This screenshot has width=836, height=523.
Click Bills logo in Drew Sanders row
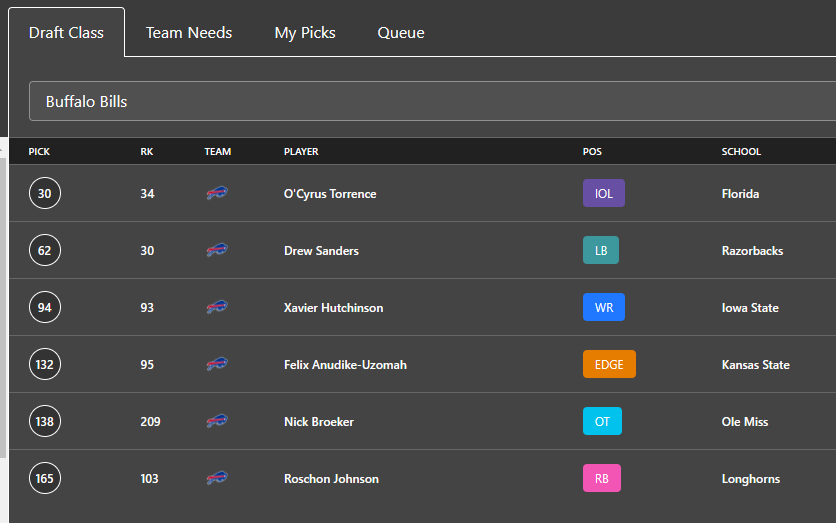[x=217, y=250]
